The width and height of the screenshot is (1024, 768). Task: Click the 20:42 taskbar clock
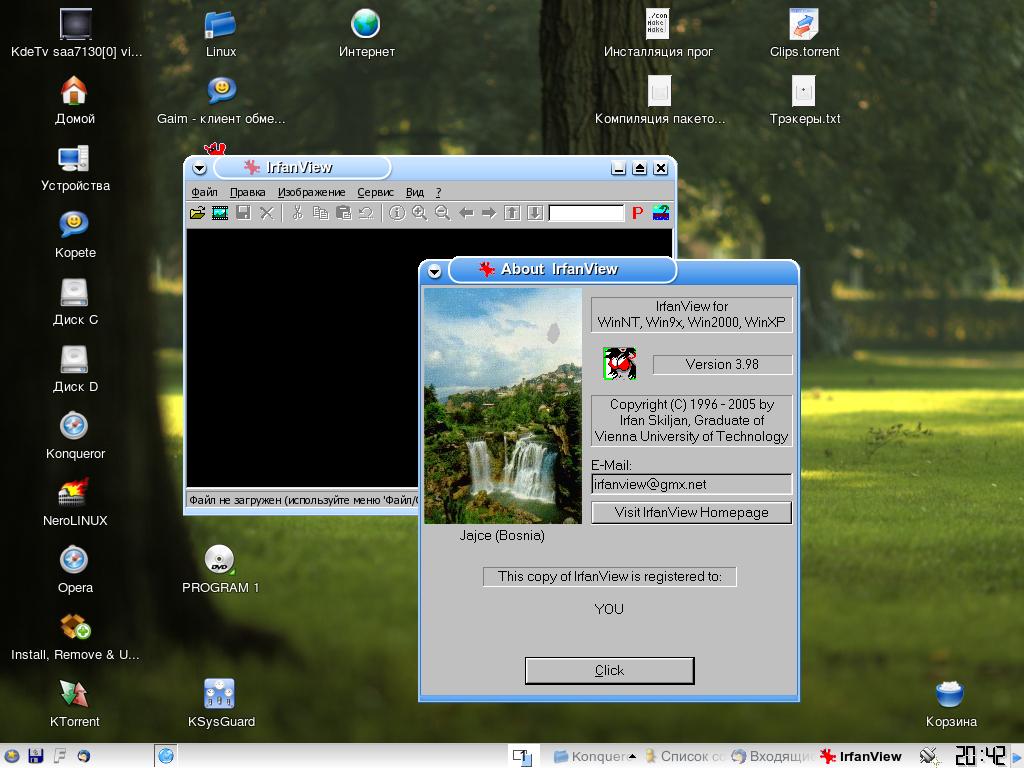click(x=980, y=756)
